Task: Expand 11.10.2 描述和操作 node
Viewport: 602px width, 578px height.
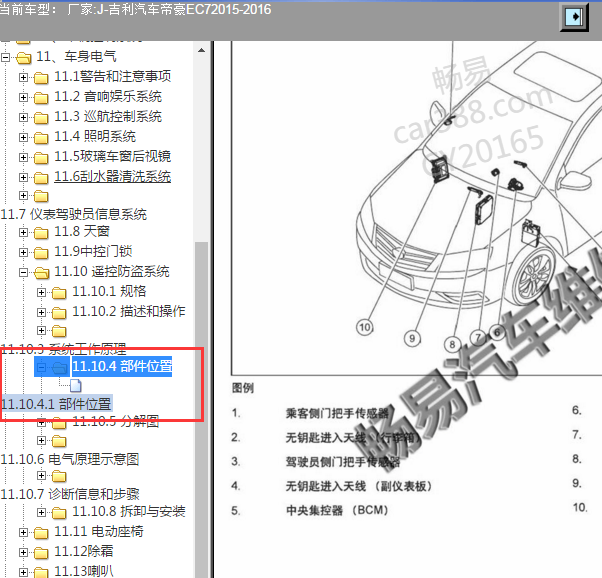Action: click(x=41, y=313)
